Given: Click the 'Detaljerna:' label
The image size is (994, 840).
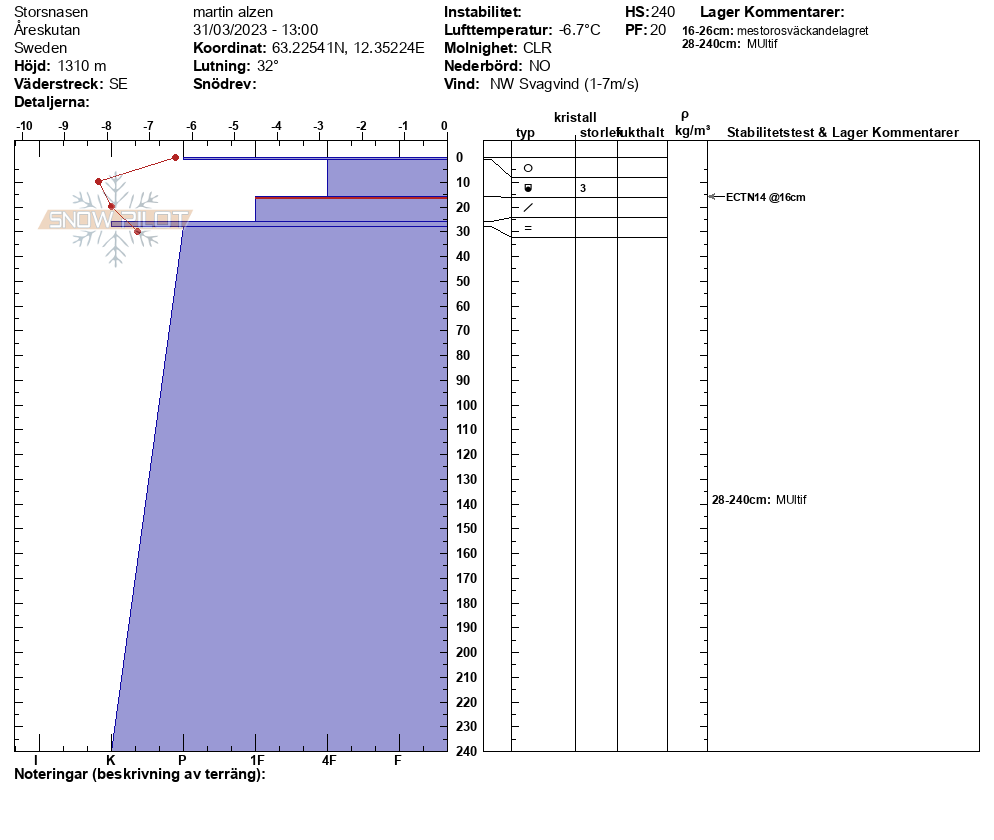Looking at the screenshot, I should click(52, 102).
